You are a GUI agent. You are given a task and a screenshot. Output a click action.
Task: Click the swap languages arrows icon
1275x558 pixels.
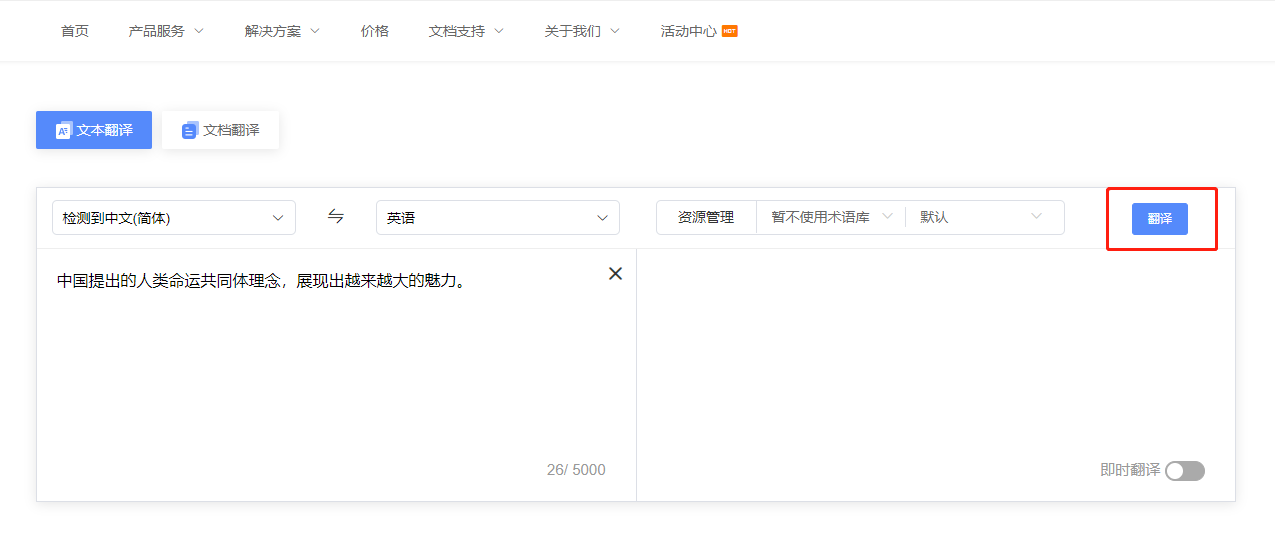point(336,217)
